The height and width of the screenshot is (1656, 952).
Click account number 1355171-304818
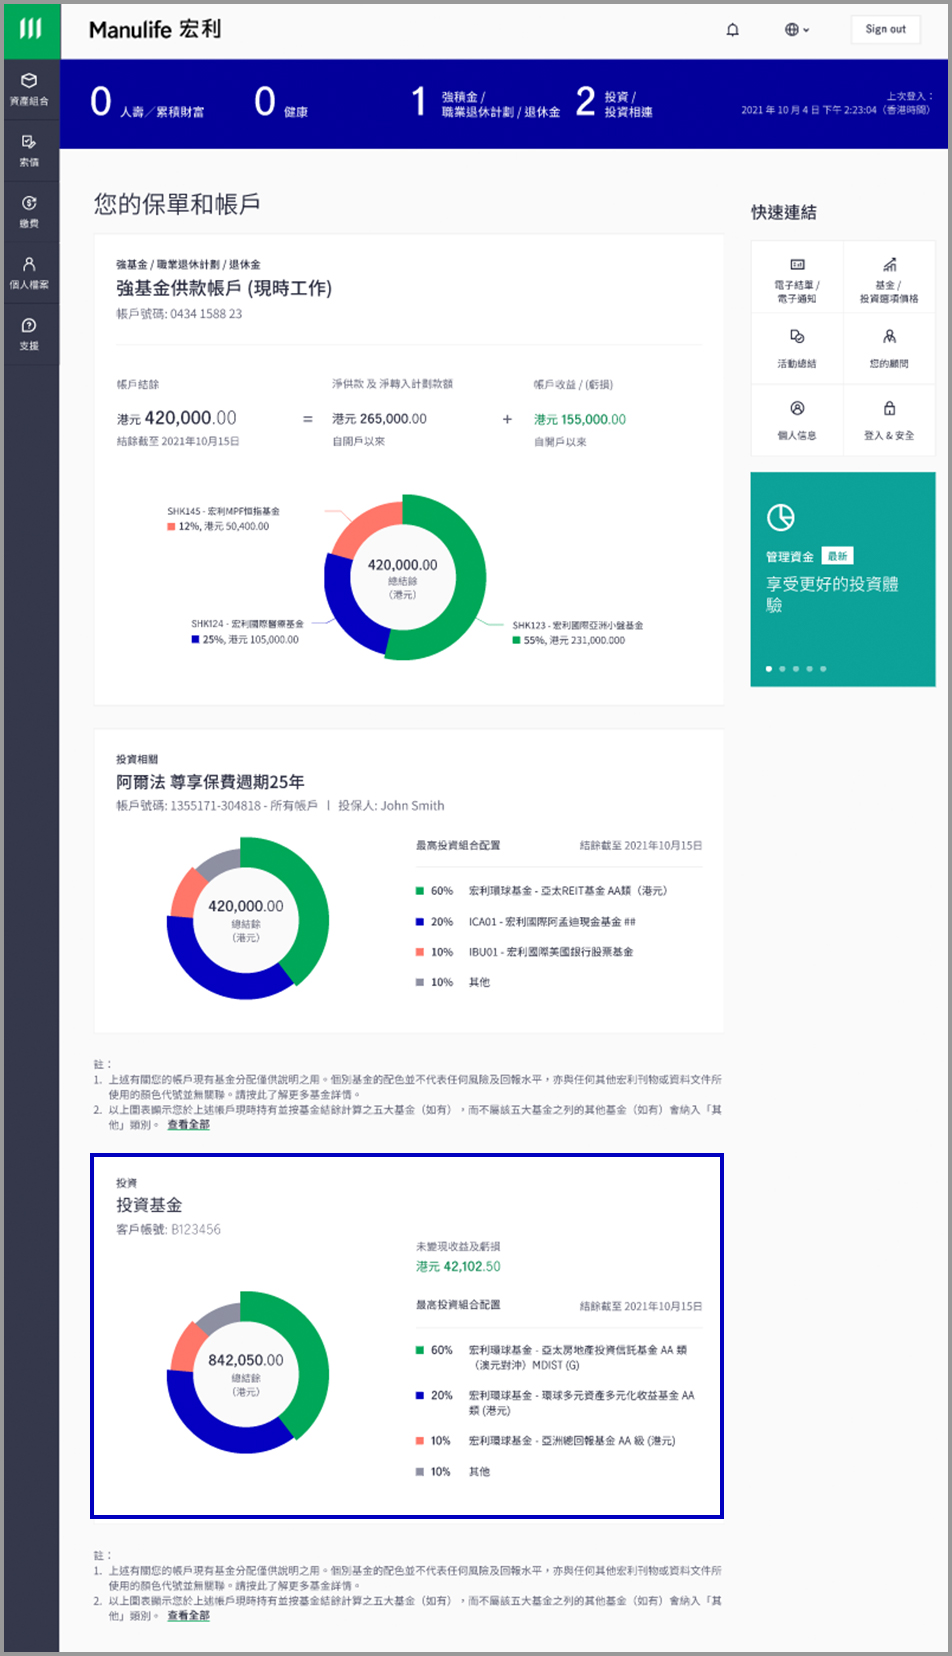[x=216, y=806]
